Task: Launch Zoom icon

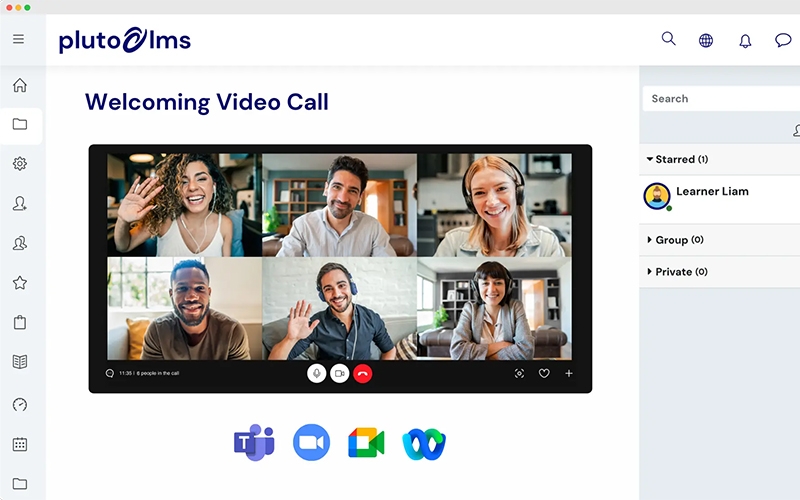Action: 311,442
